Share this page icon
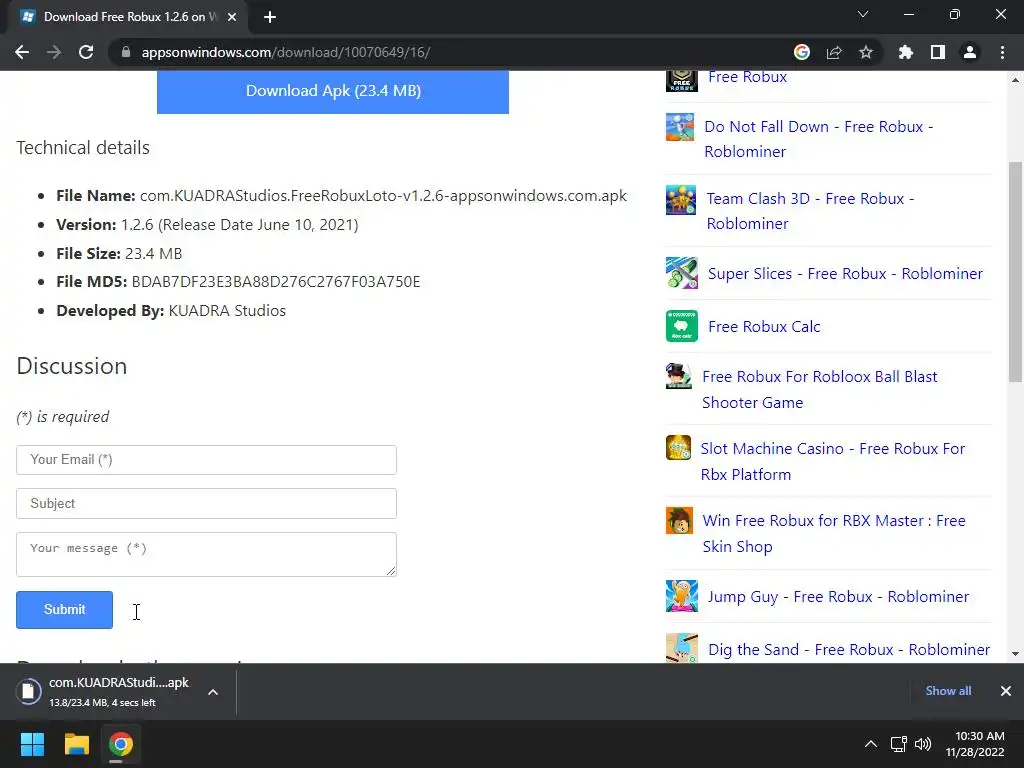The height and width of the screenshot is (768, 1024). 834,52
